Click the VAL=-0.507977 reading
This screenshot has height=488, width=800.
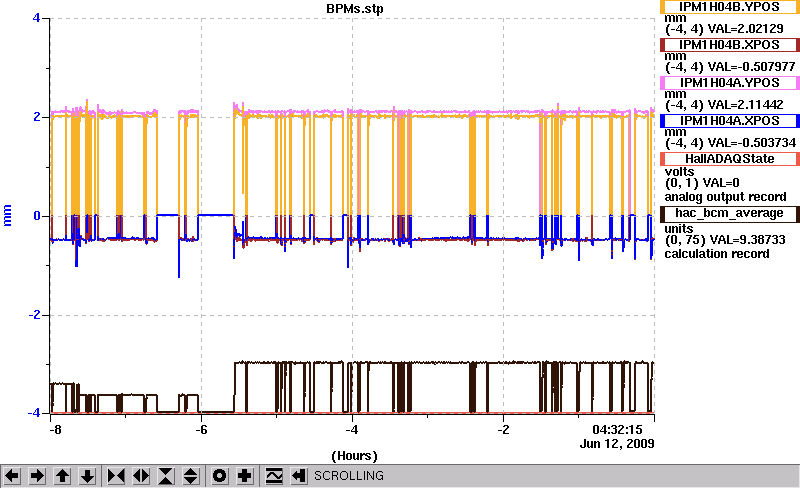pyautogui.click(x=752, y=67)
